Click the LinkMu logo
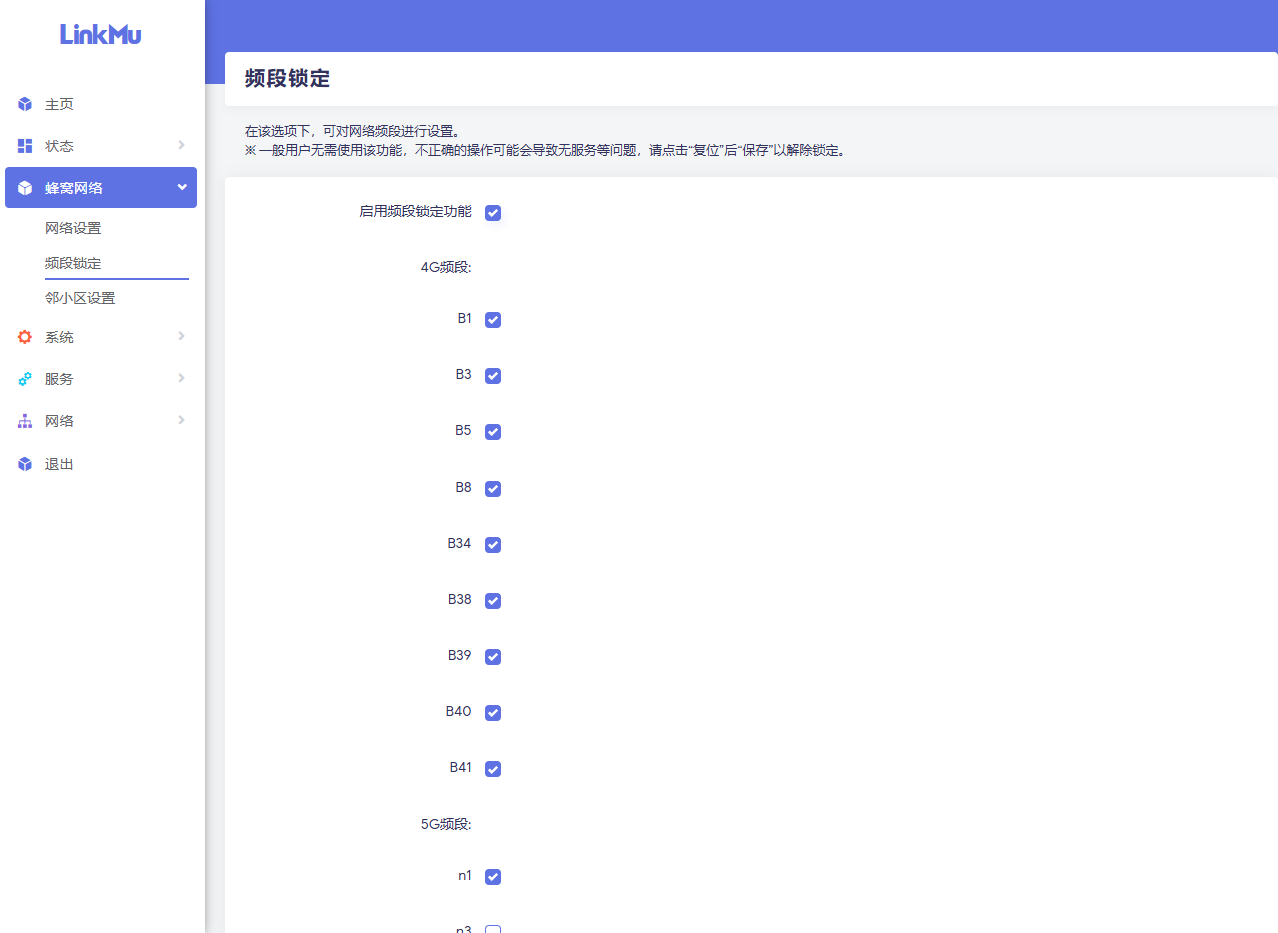The height and width of the screenshot is (933, 1278). tap(101, 35)
